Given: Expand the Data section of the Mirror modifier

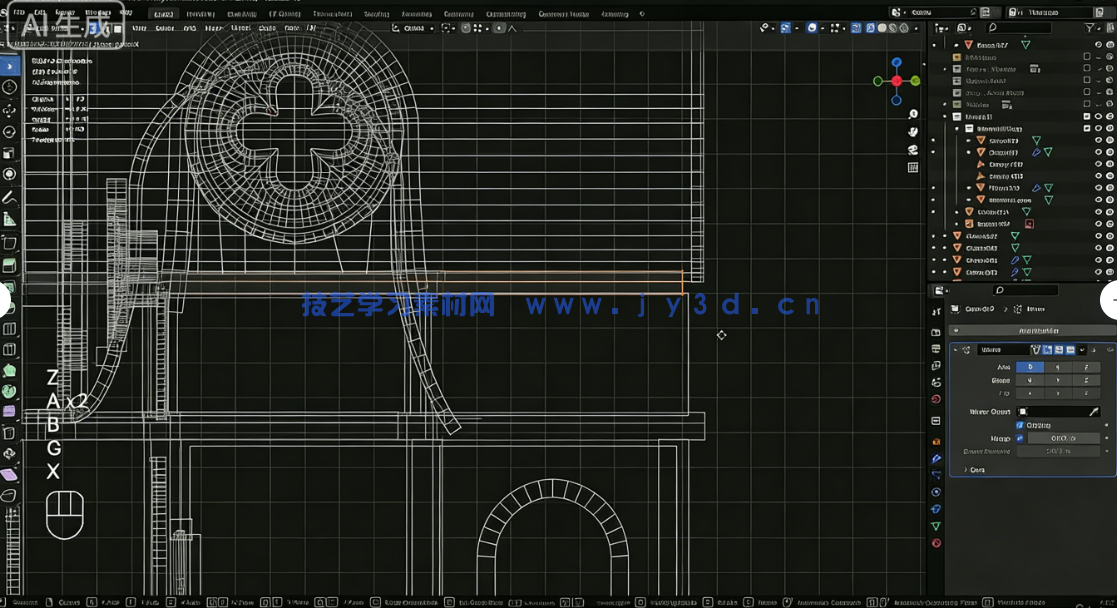Looking at the screenshot, I should coord(973,470).
